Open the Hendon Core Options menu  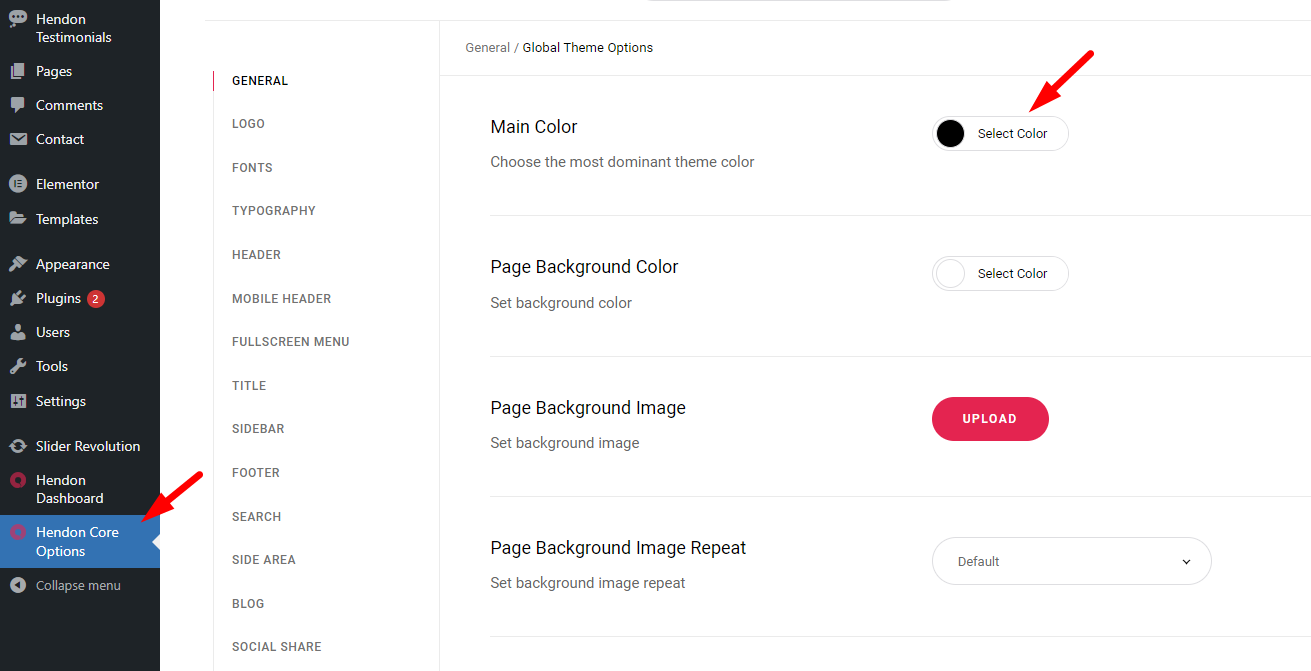point(80,541)
